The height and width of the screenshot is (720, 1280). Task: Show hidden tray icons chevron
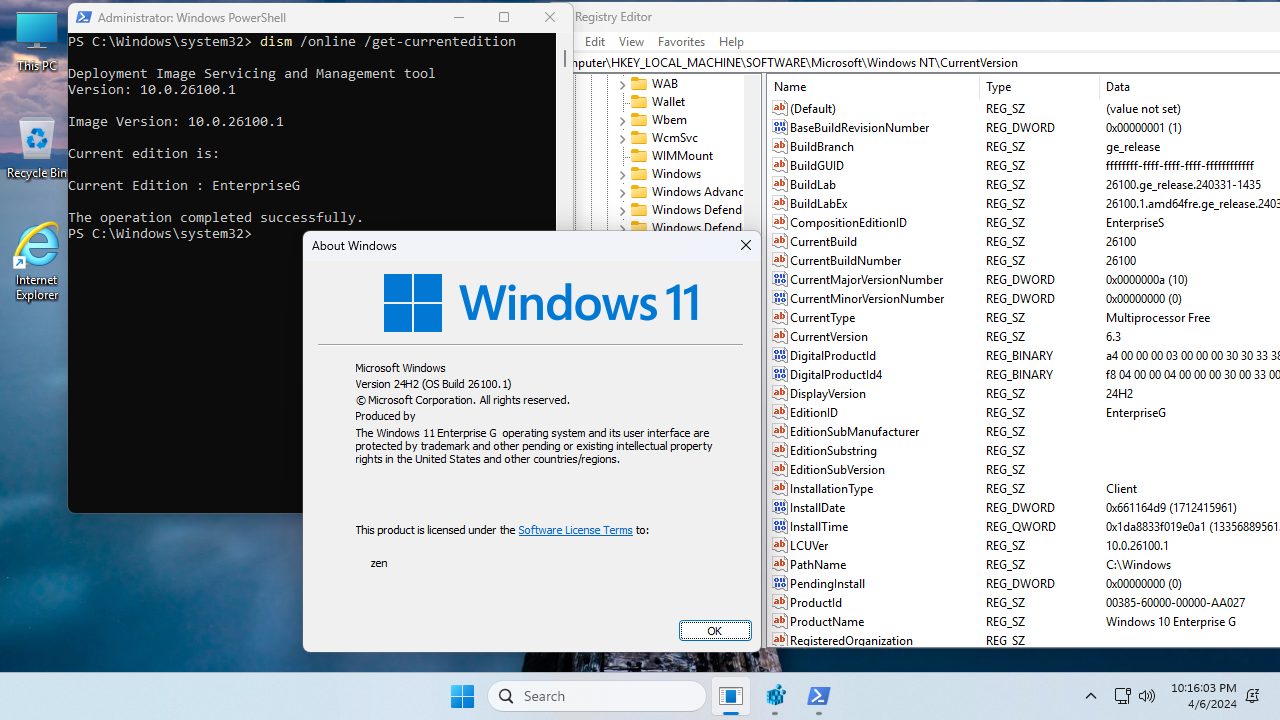pyautogui.click(x=1091, y=696)
